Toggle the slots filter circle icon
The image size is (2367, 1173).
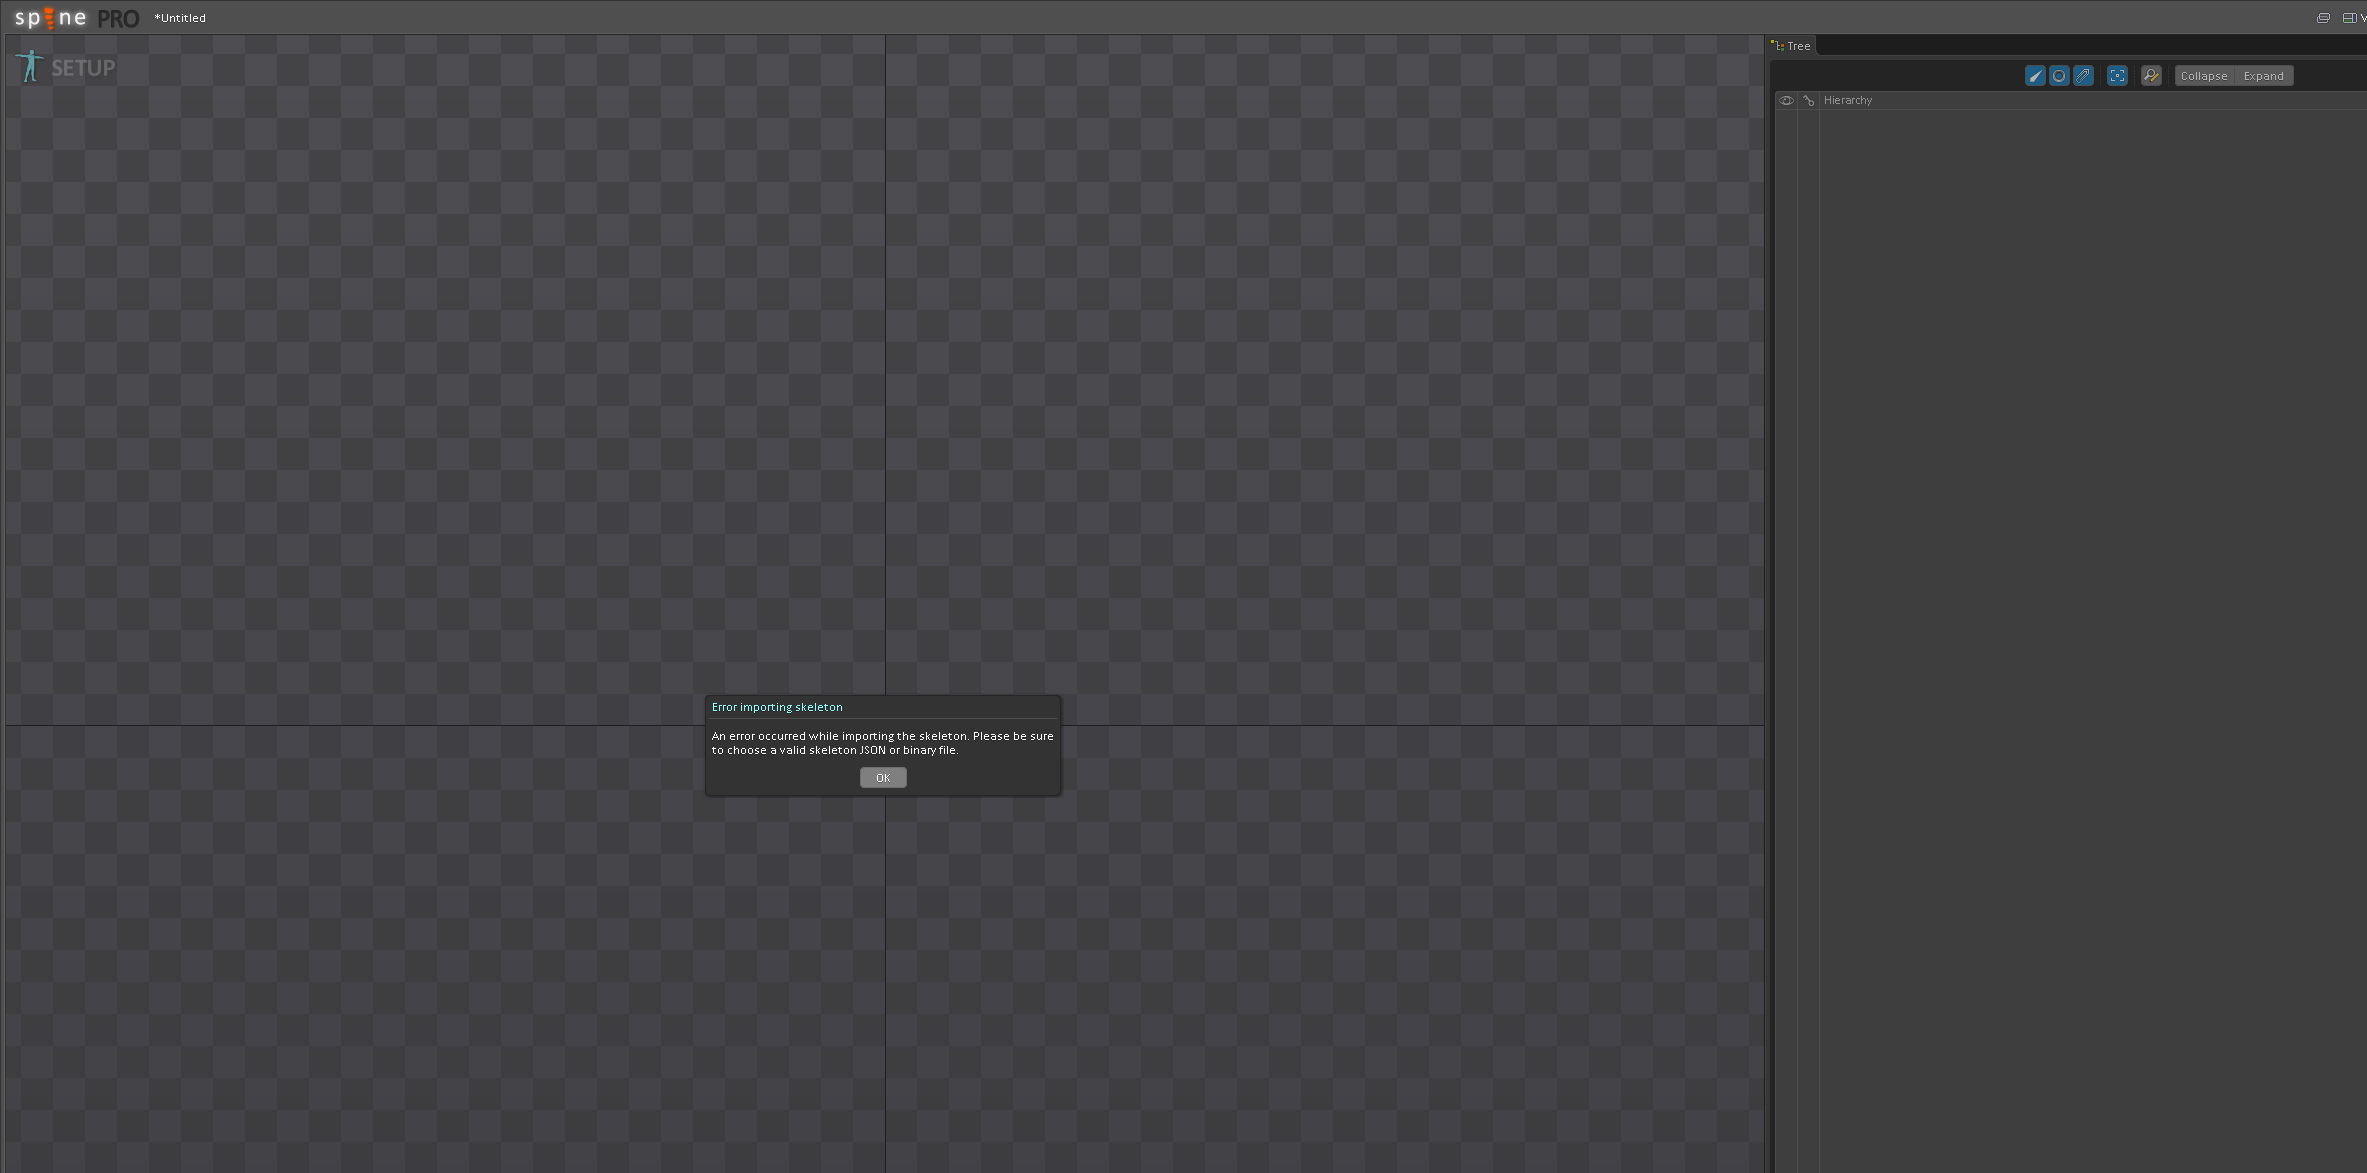pyautogui.click(x=2058, y=76)
